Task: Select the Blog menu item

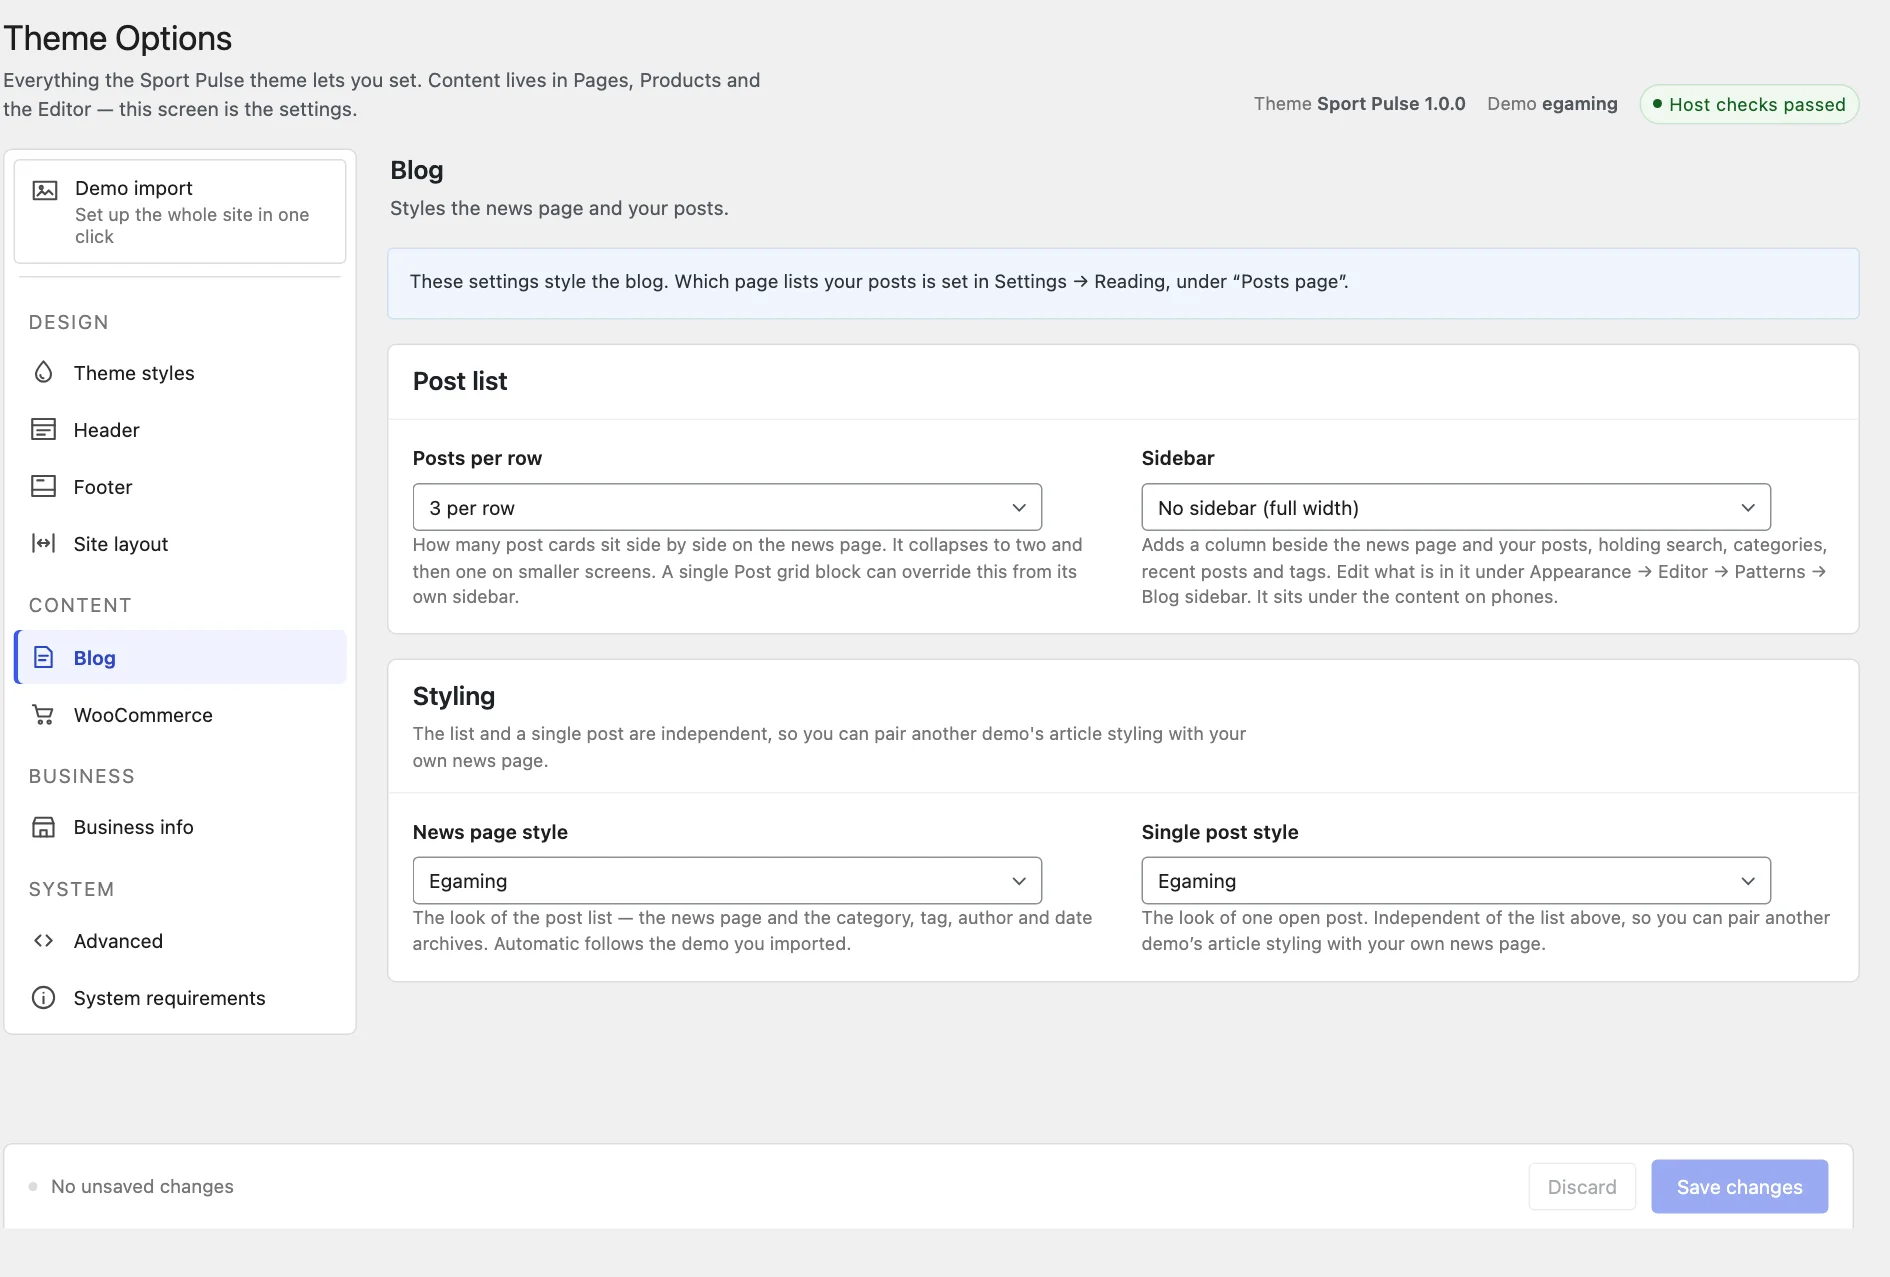Action: coord(180,657)
